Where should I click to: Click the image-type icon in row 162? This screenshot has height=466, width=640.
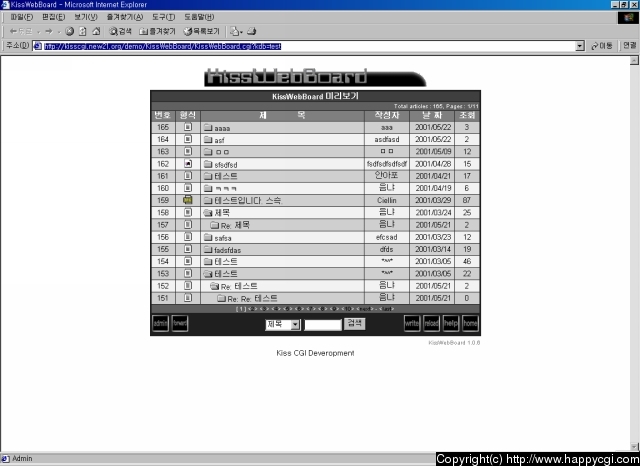tap(188, 164)
